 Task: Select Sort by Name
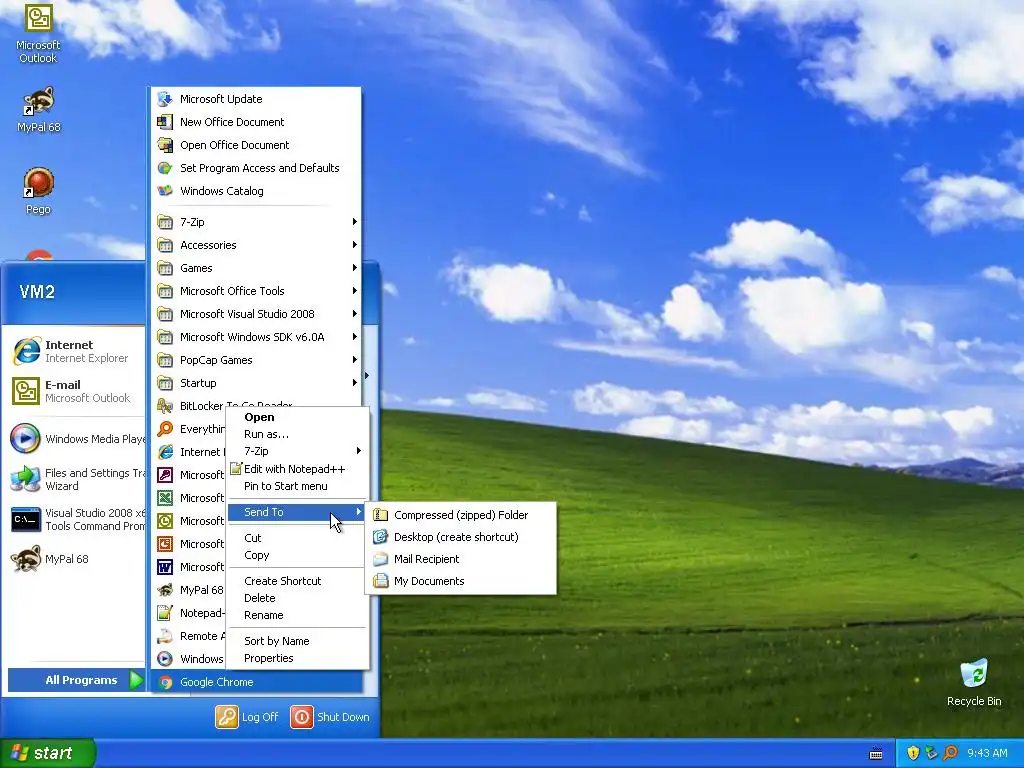(297, 641)
